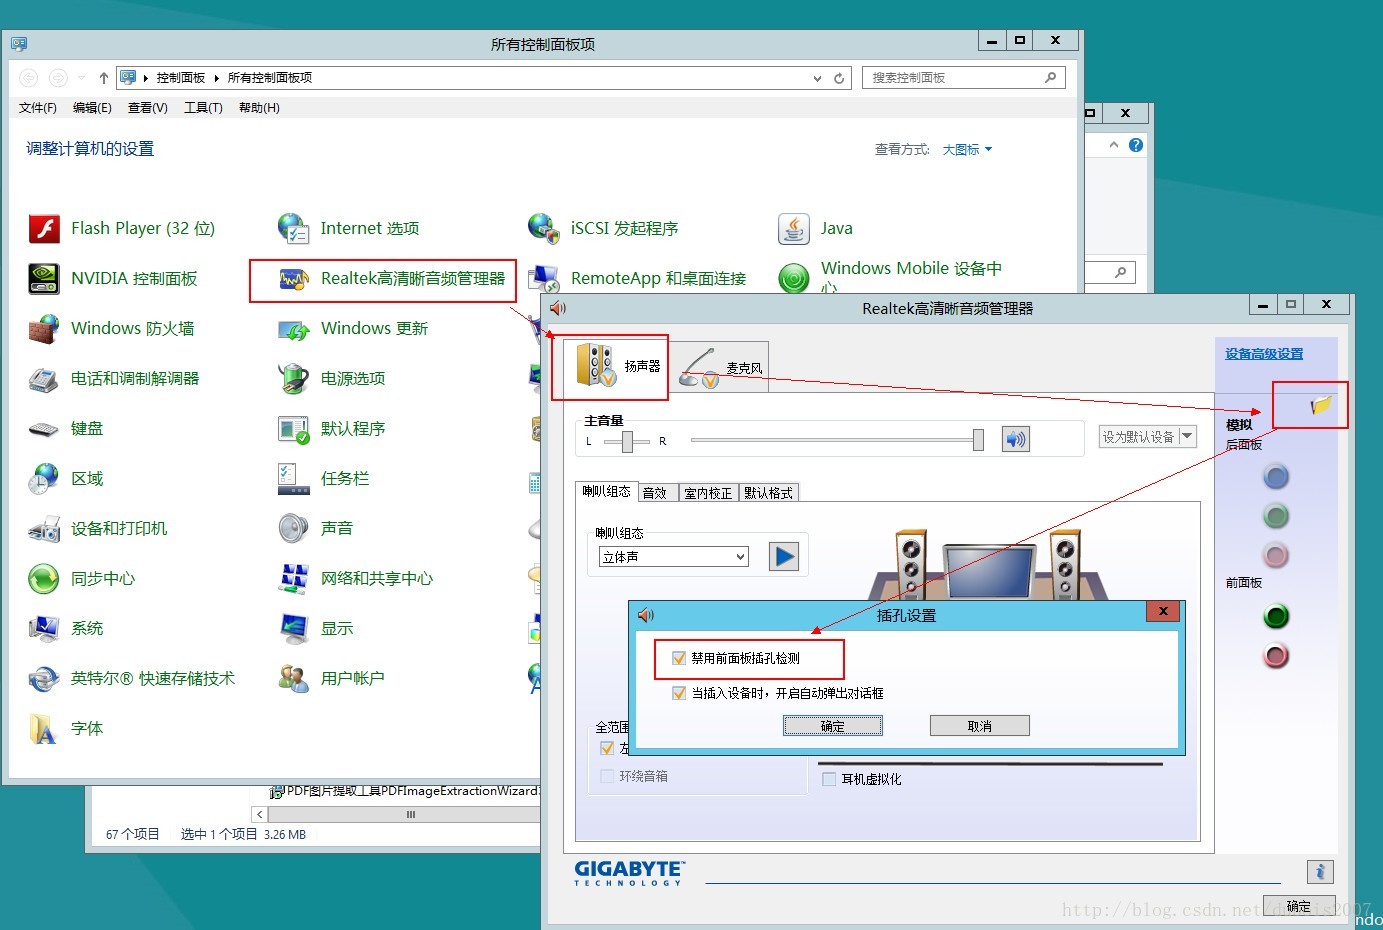Mute master volume with speaker button

[1016, 439]
